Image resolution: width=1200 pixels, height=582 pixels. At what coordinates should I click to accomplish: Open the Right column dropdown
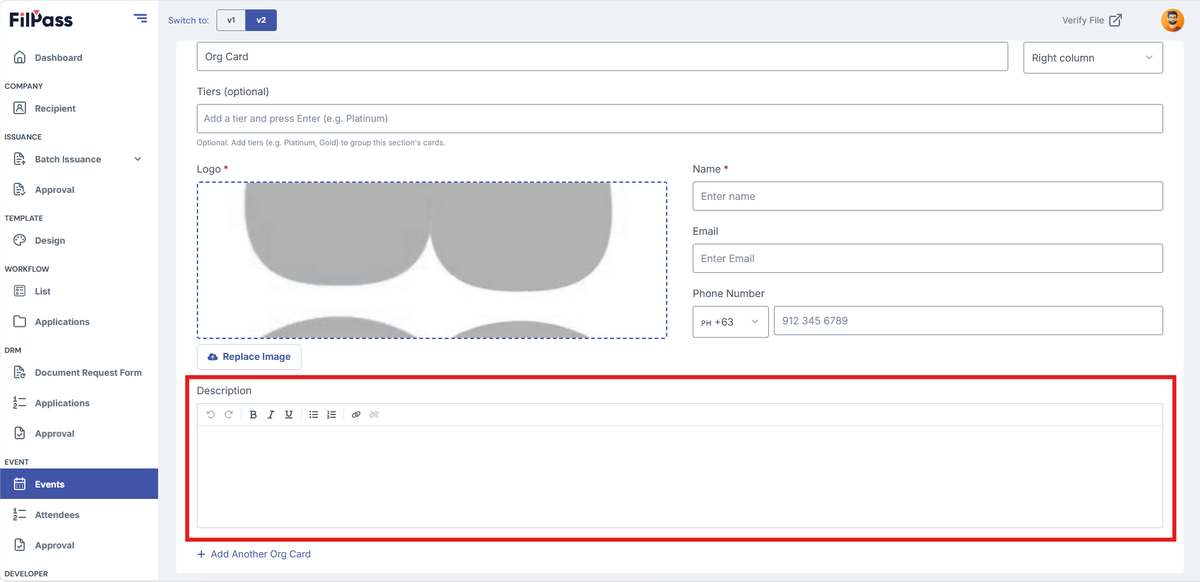click(x=1093, y=58)
